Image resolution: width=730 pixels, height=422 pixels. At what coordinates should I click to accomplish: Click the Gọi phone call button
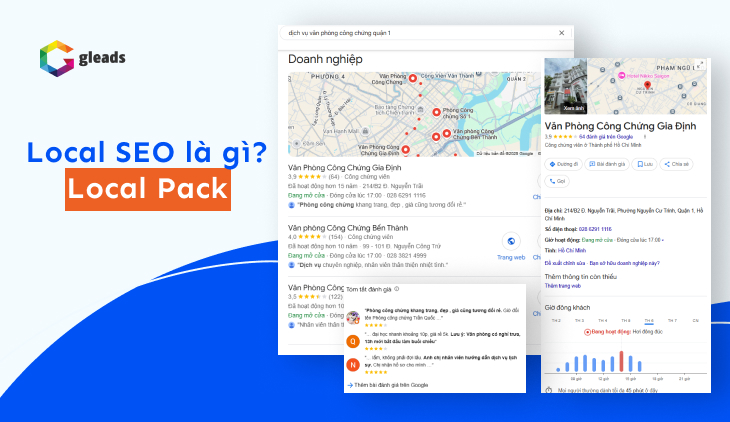coord(557,181)
